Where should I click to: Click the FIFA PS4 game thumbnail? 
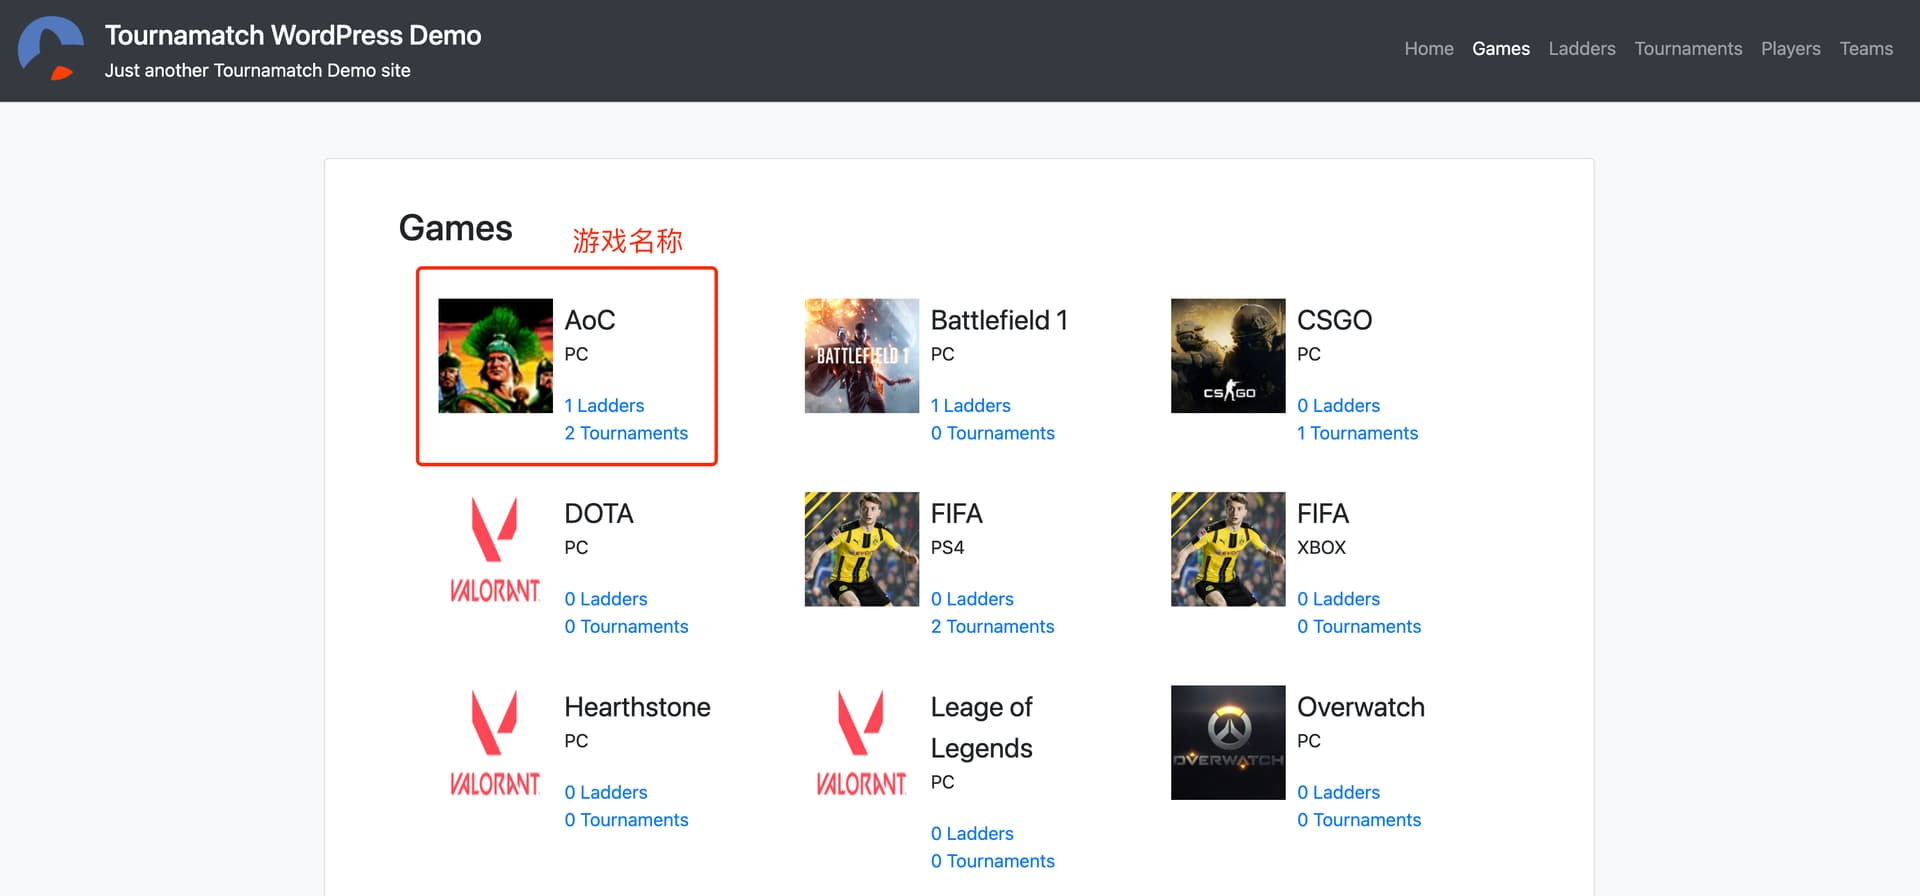coord(861,549)
